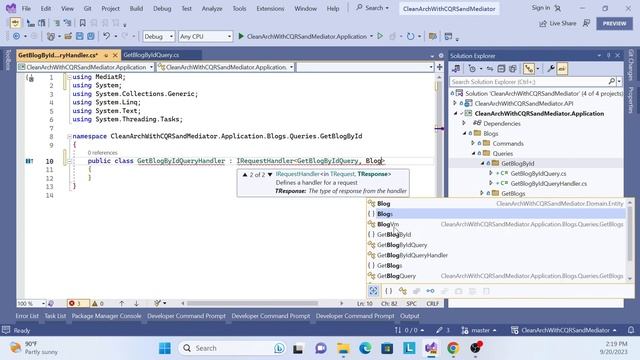Viewport: 640px width, 360px height.
Task: Open the editor types navigation dropdown
Action: point(225,67)
